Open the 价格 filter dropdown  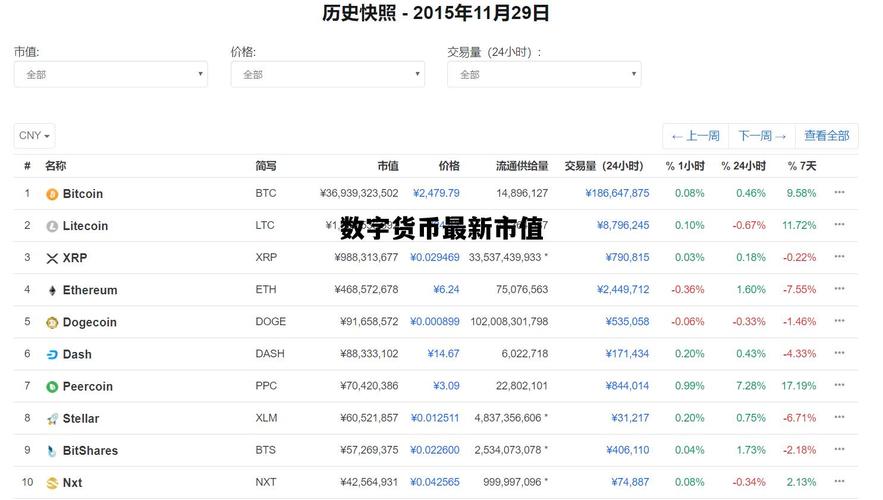click(328, 74)
